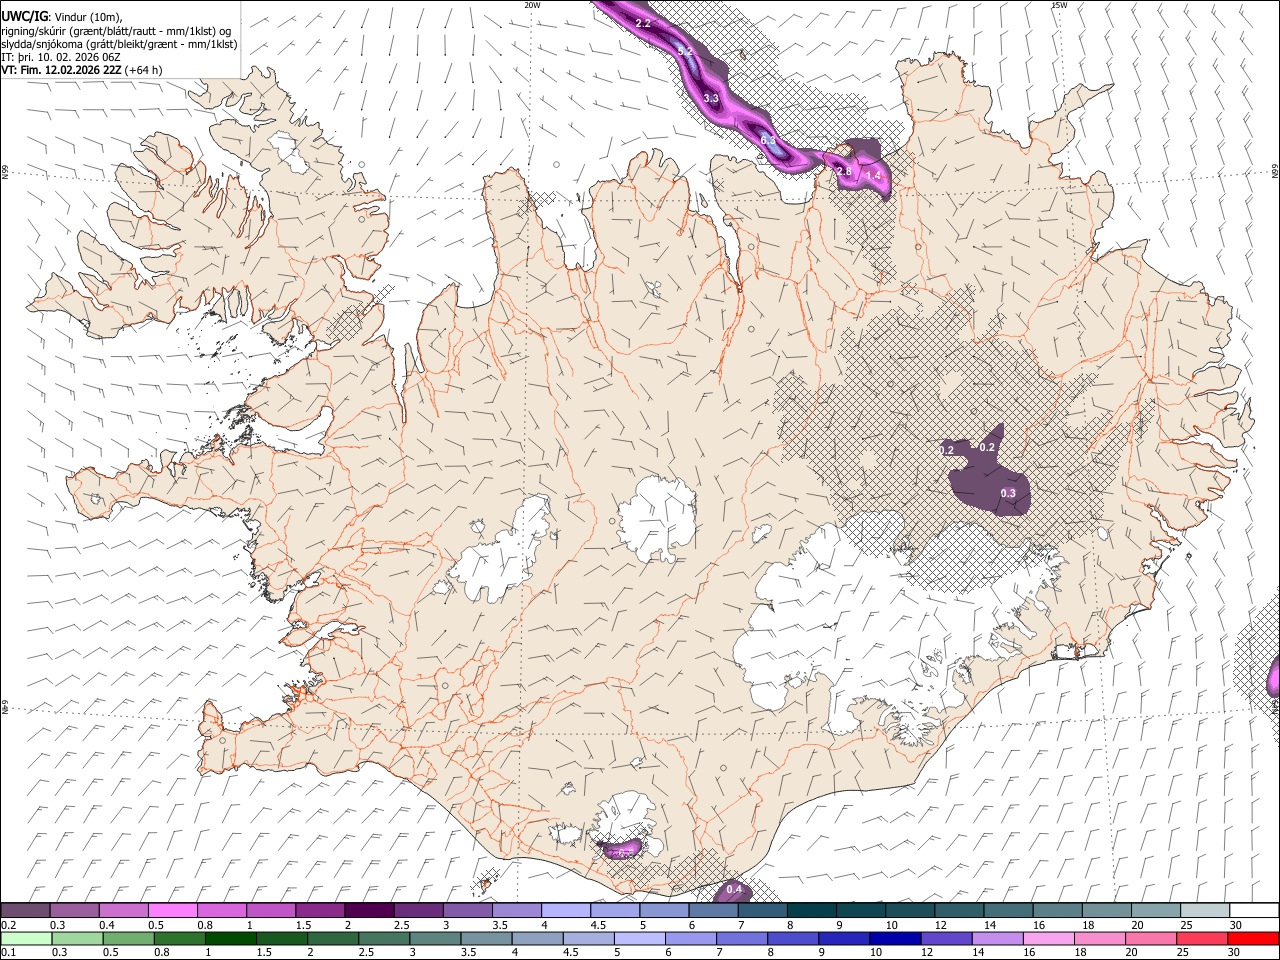Select the bright pink 0.5–0.8 swatch in upper legend
This screenshot has height=960, width=1280.
[x=172, y=910]
